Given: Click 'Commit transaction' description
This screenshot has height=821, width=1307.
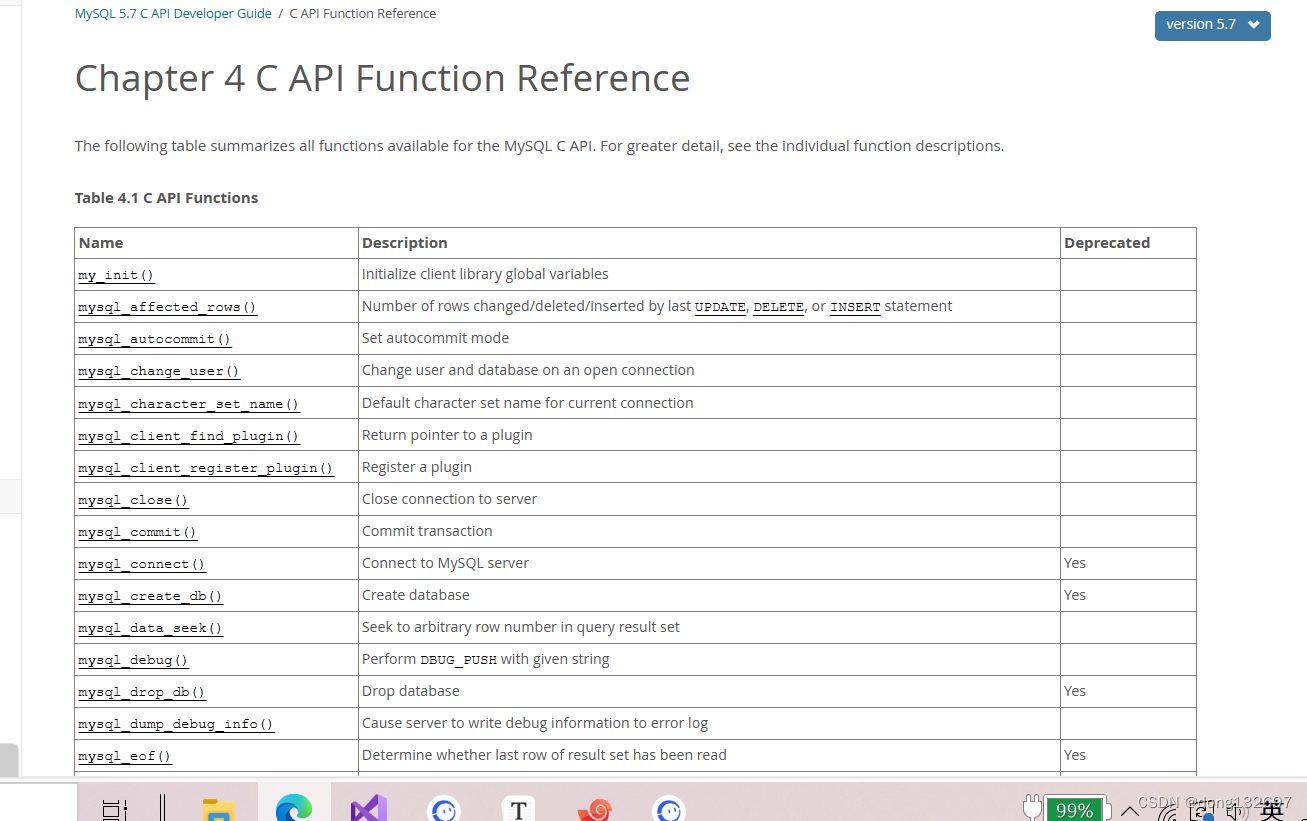Looking at the screenshot, I should pos(427,531).
